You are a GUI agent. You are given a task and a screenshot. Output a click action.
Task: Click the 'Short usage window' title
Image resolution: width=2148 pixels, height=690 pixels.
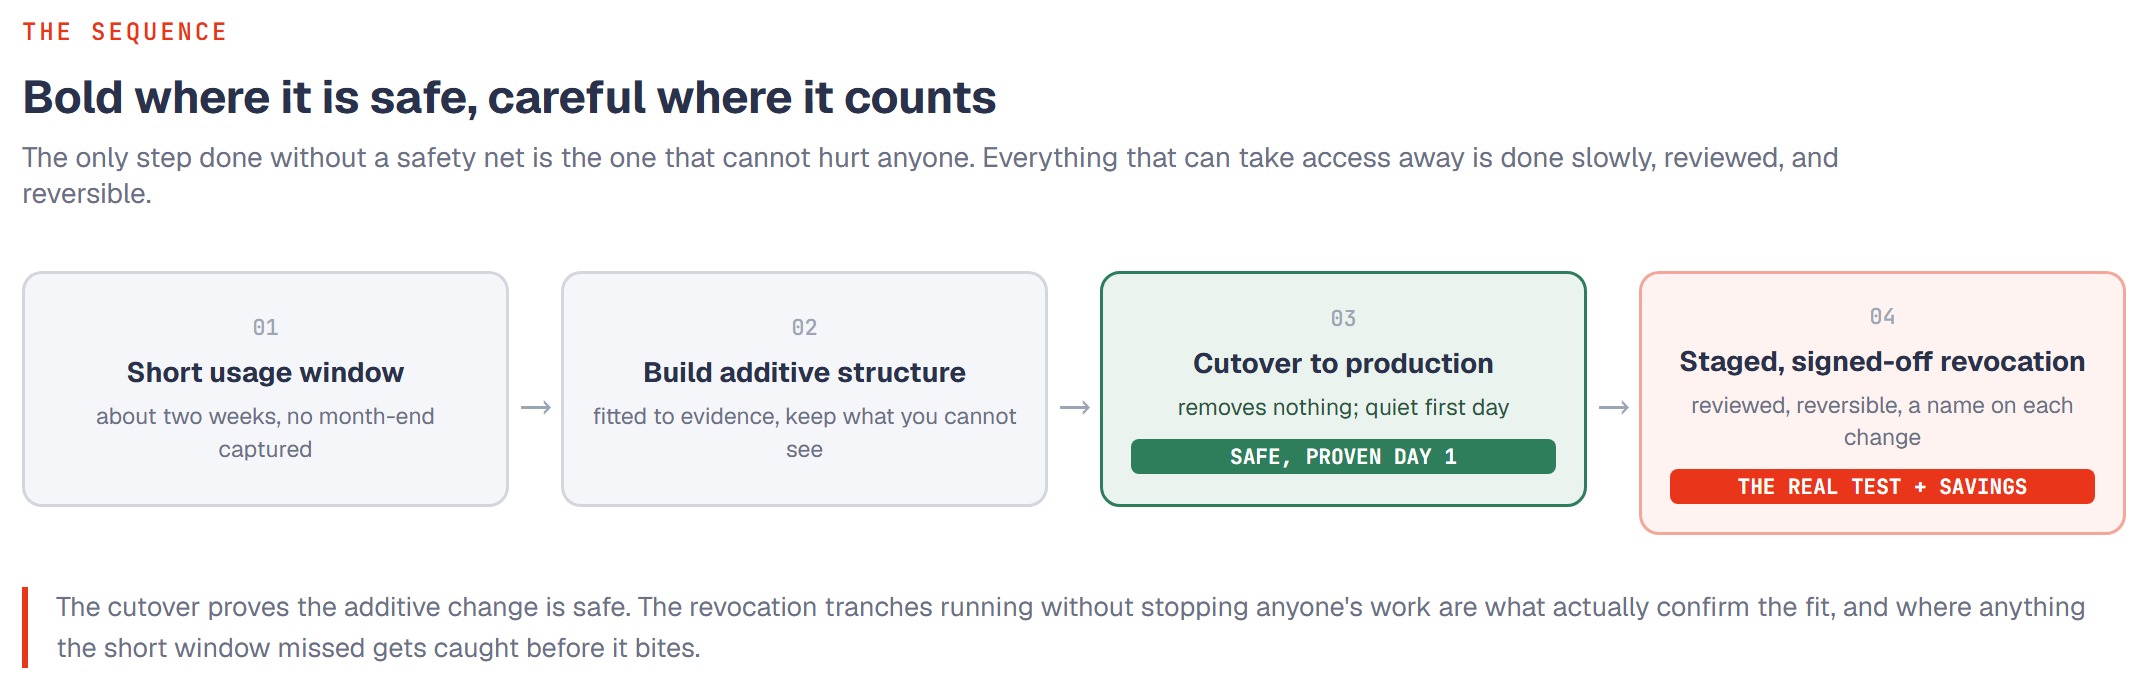pos(265,372)
